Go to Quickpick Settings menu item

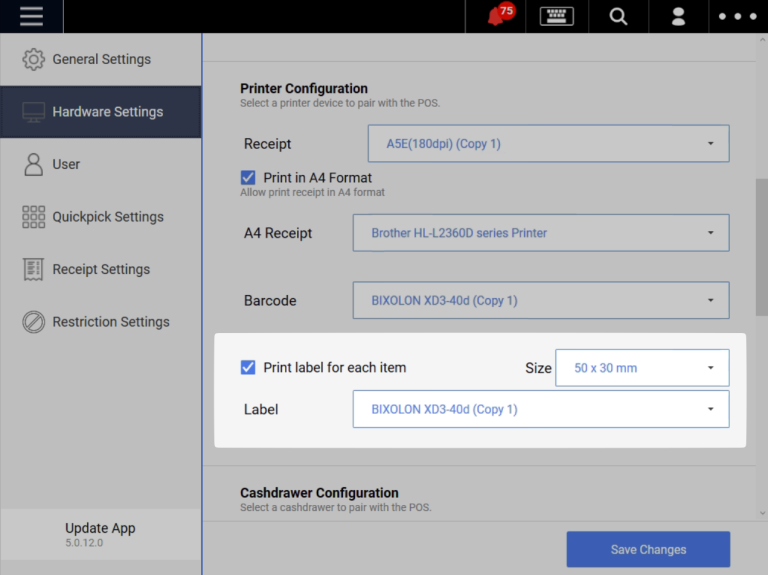[107, 217]
